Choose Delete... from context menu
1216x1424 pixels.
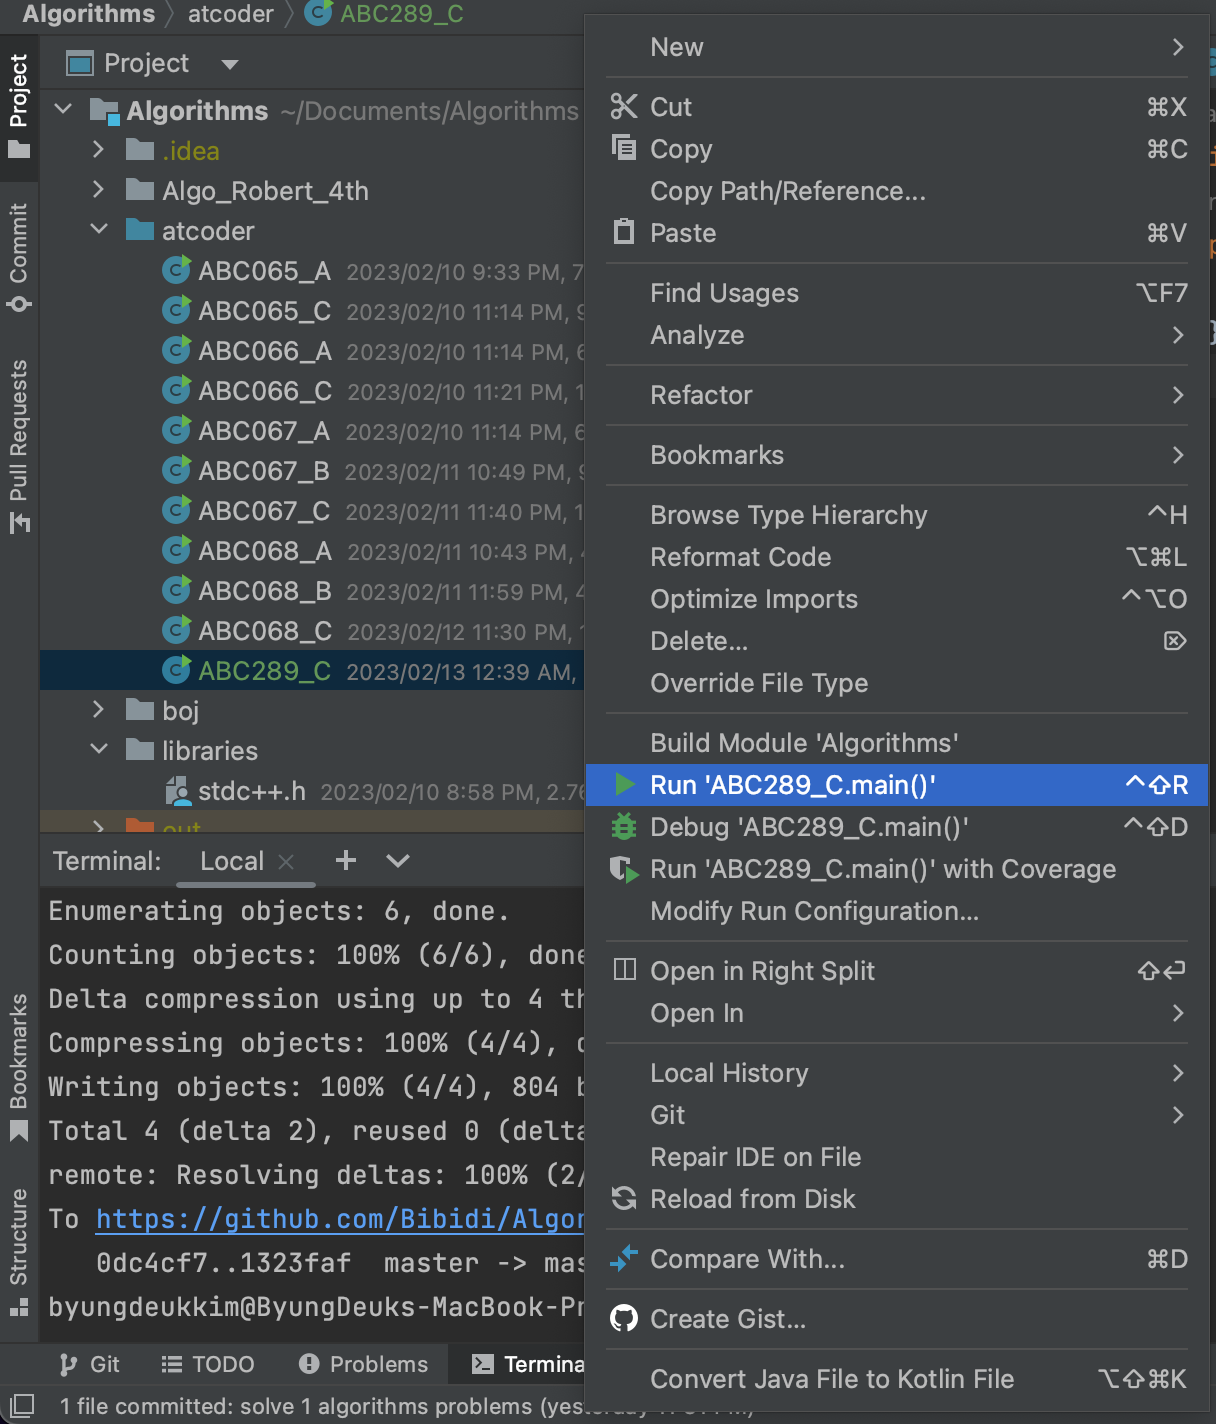click(x=896, y=641)
